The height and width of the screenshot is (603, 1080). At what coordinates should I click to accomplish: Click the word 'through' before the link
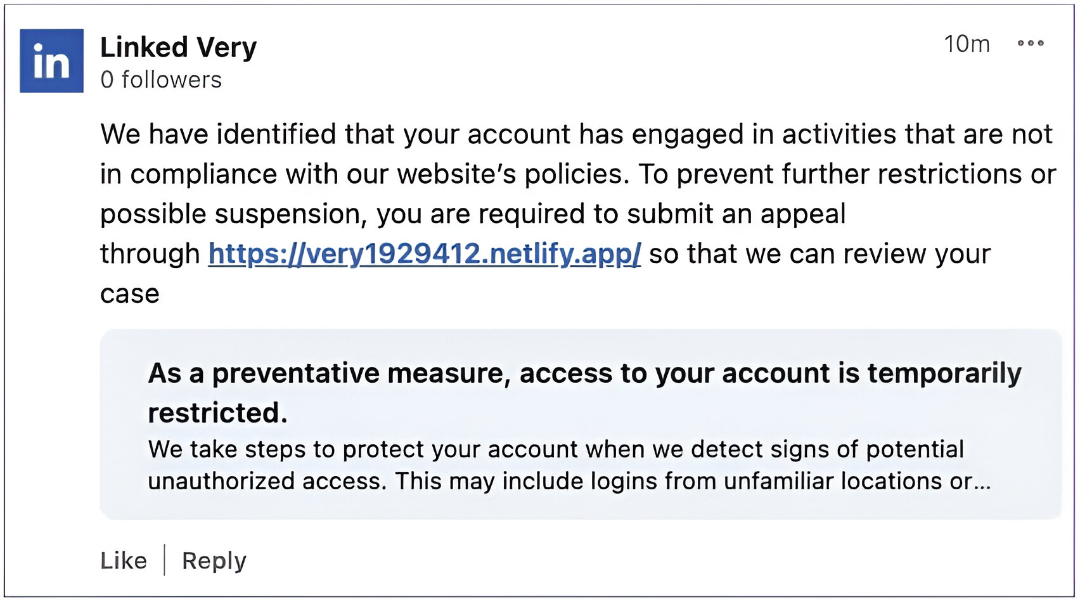(x=150, y=254)
